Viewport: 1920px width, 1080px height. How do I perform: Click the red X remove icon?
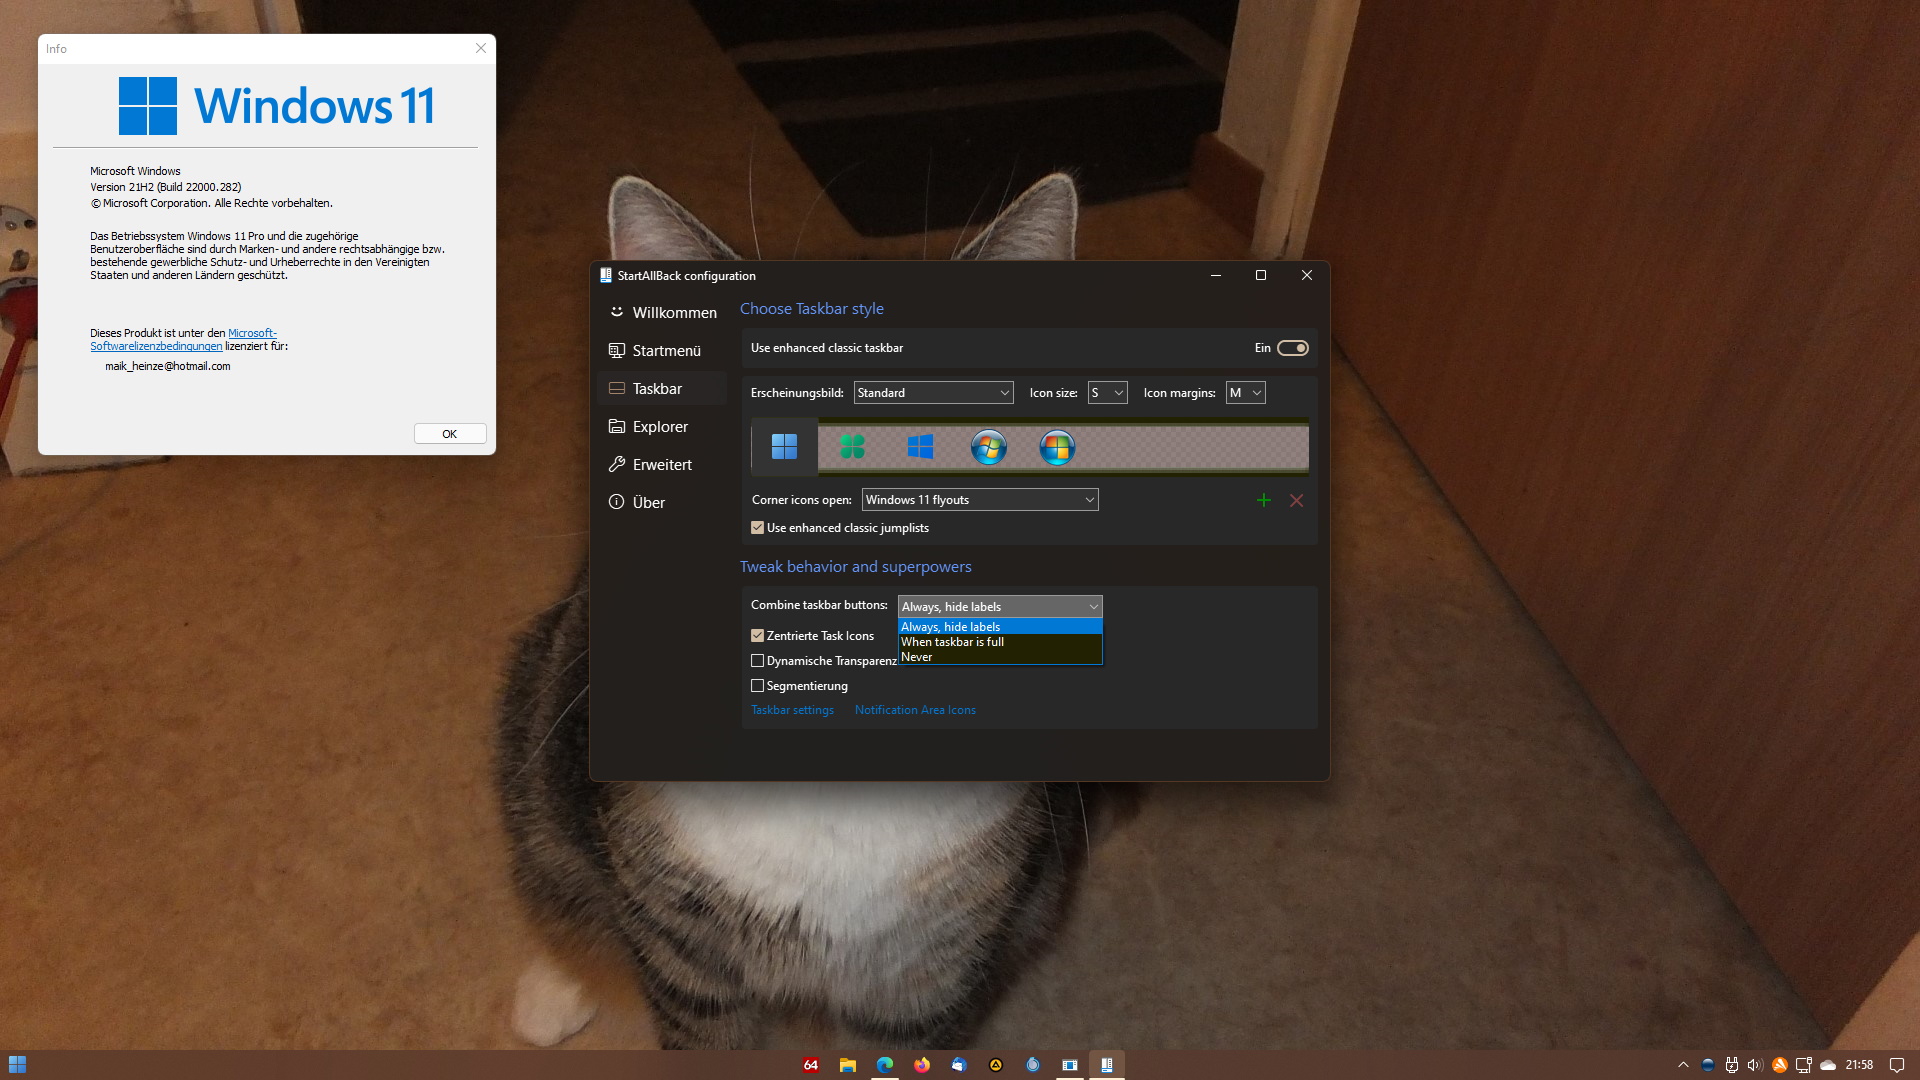(x=1296, y=500)
